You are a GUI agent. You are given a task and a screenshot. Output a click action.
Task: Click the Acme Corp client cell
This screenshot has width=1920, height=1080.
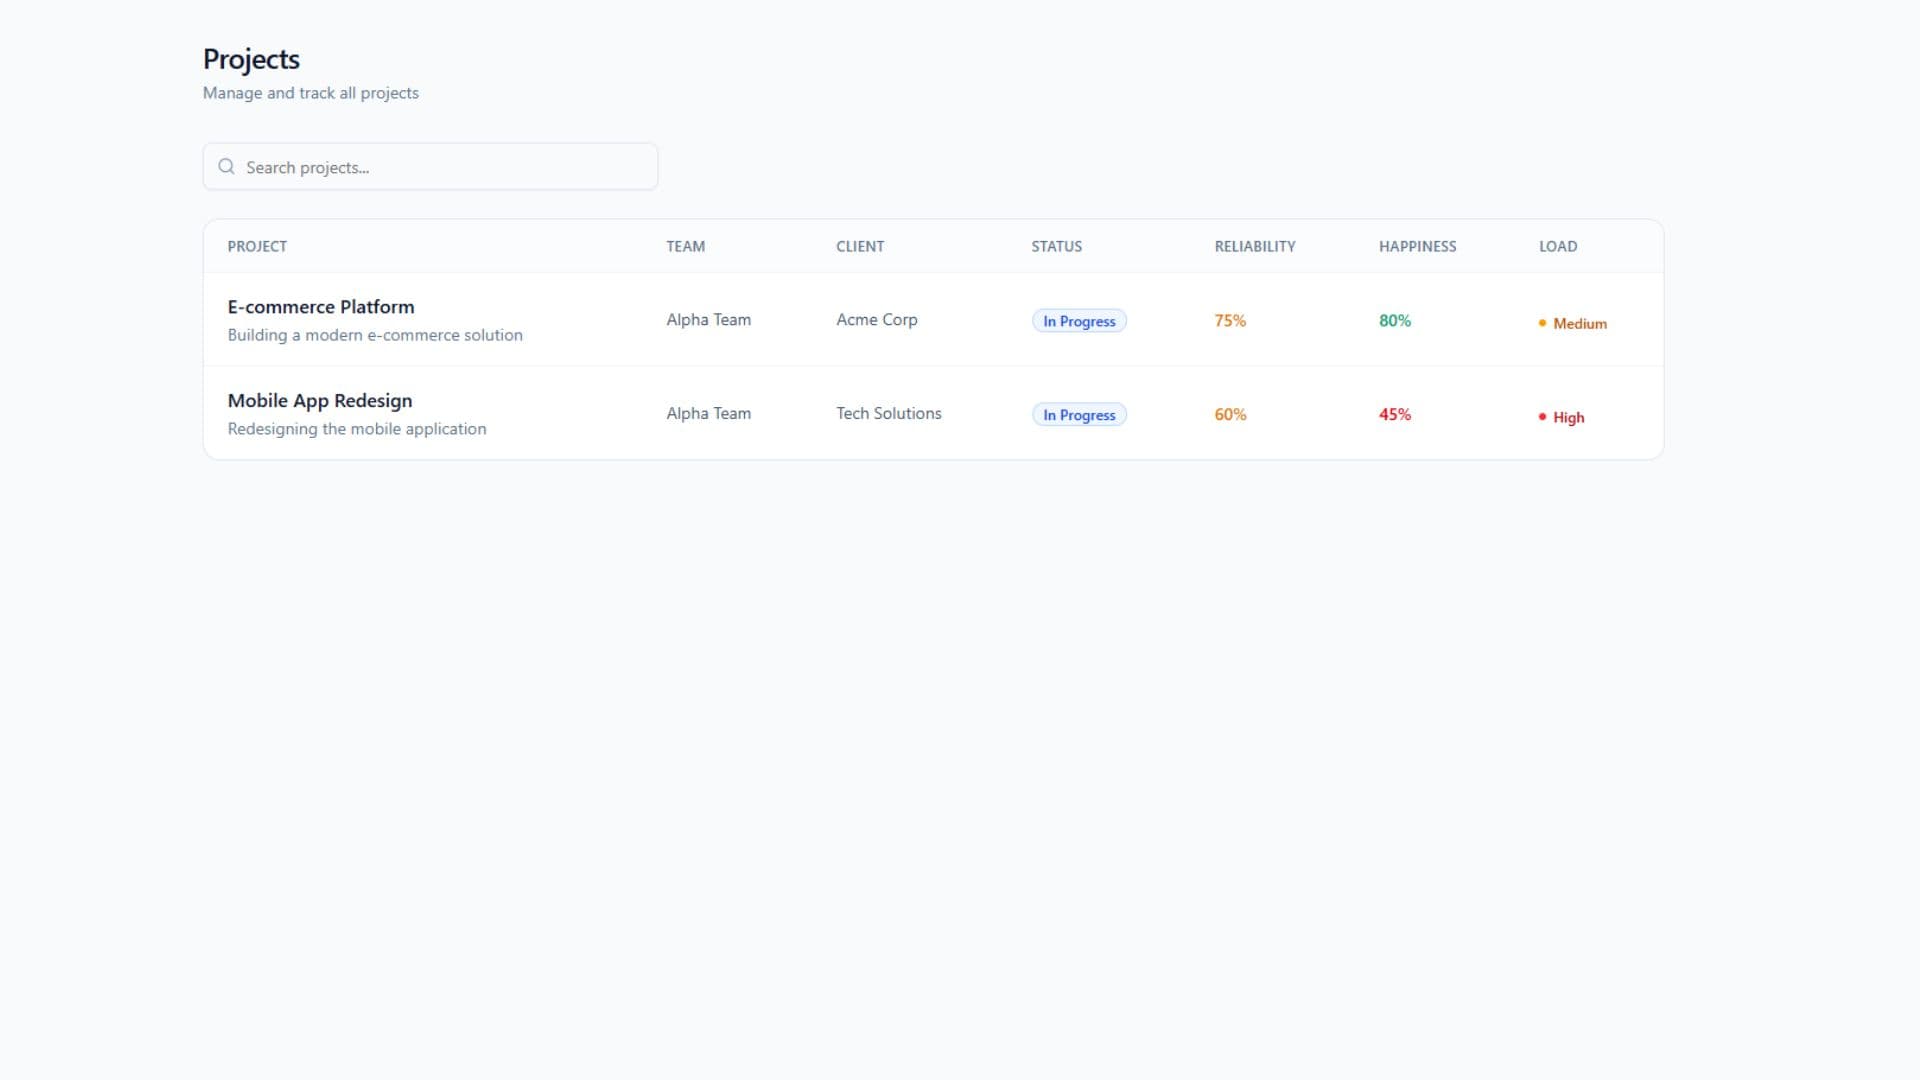[x=877, y=320]
